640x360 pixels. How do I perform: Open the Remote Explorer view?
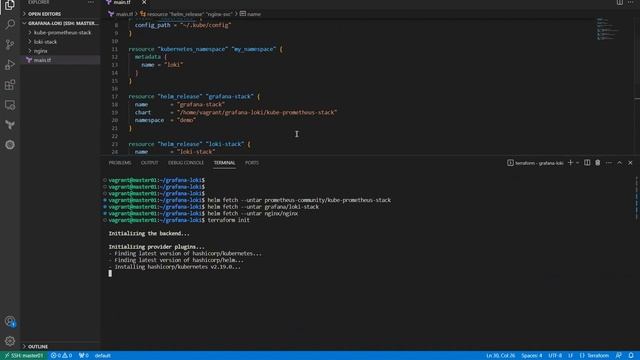10,105
